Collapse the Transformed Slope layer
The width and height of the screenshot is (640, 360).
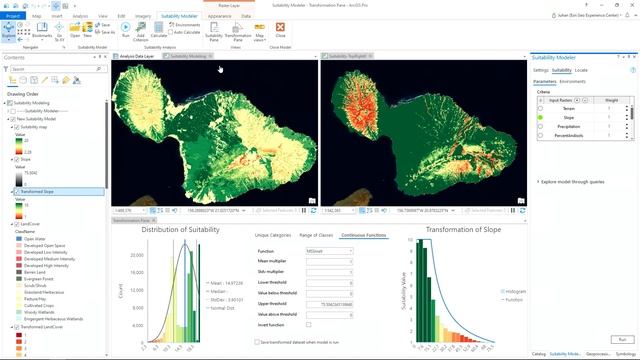click(12, 191)
